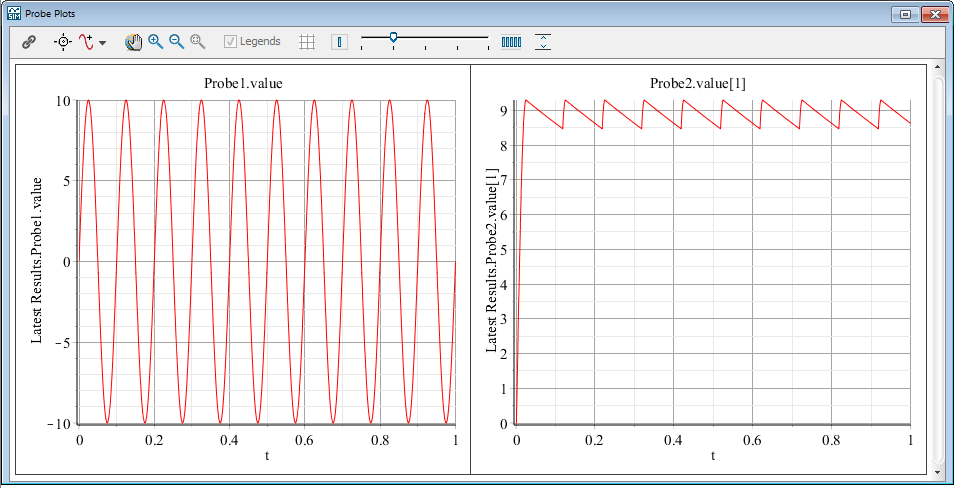
Task: Click the zoom out magnifier
Action: tap(176, 42)
